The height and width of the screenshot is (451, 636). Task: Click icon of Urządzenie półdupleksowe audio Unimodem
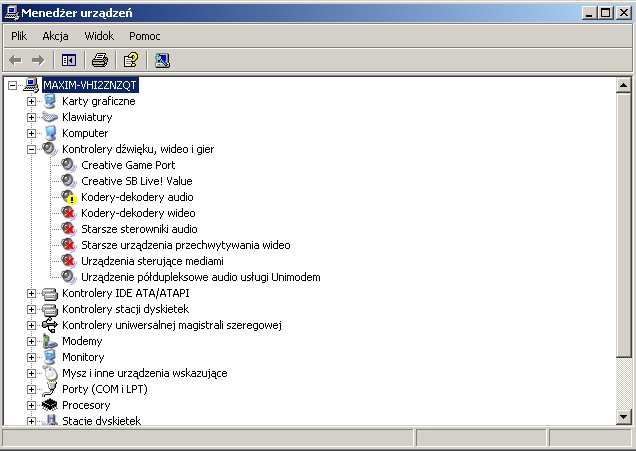(x=69, y=277)
